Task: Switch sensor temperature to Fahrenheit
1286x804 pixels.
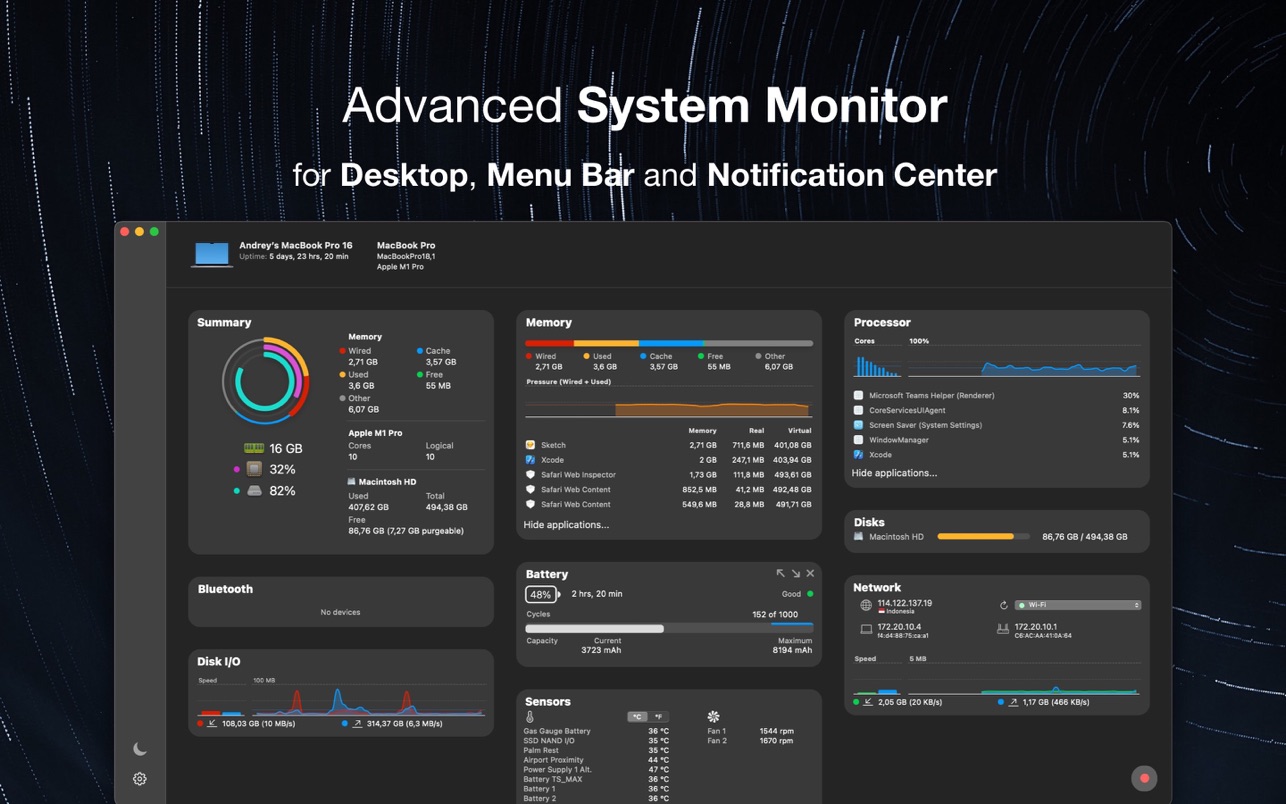Action: (x=658, y=717)
